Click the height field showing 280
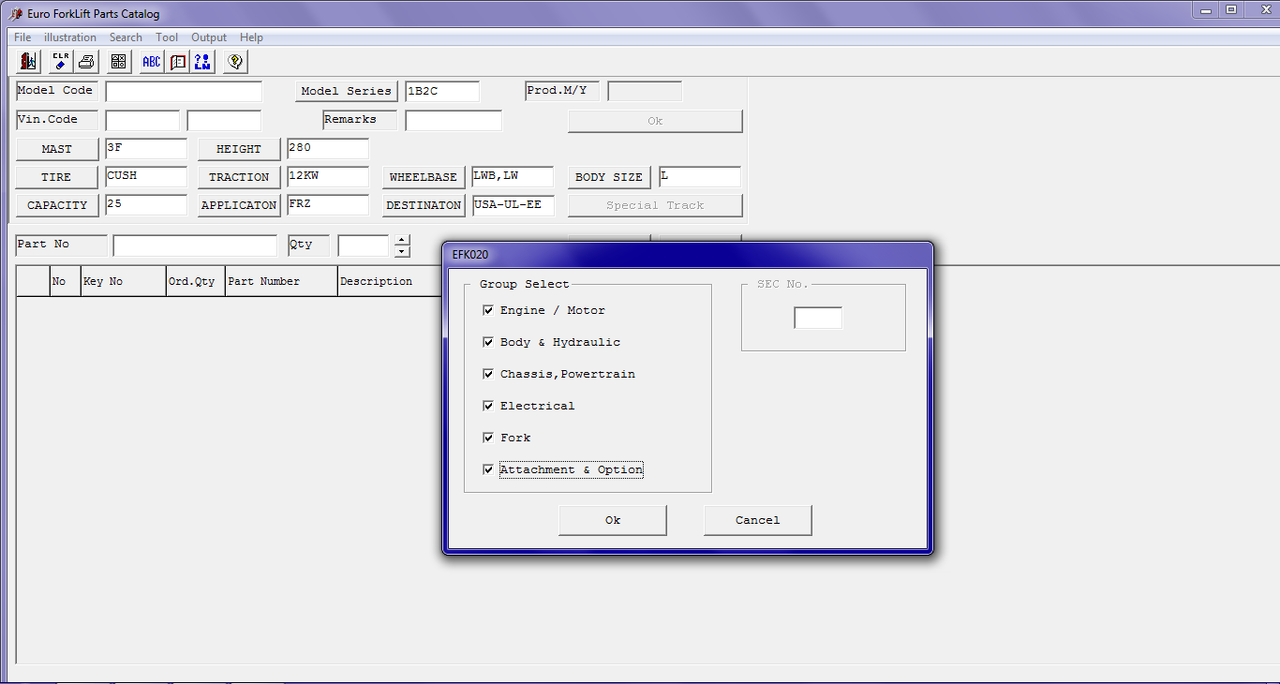This screenshot has width=1280, height=684. coord(328,148)
